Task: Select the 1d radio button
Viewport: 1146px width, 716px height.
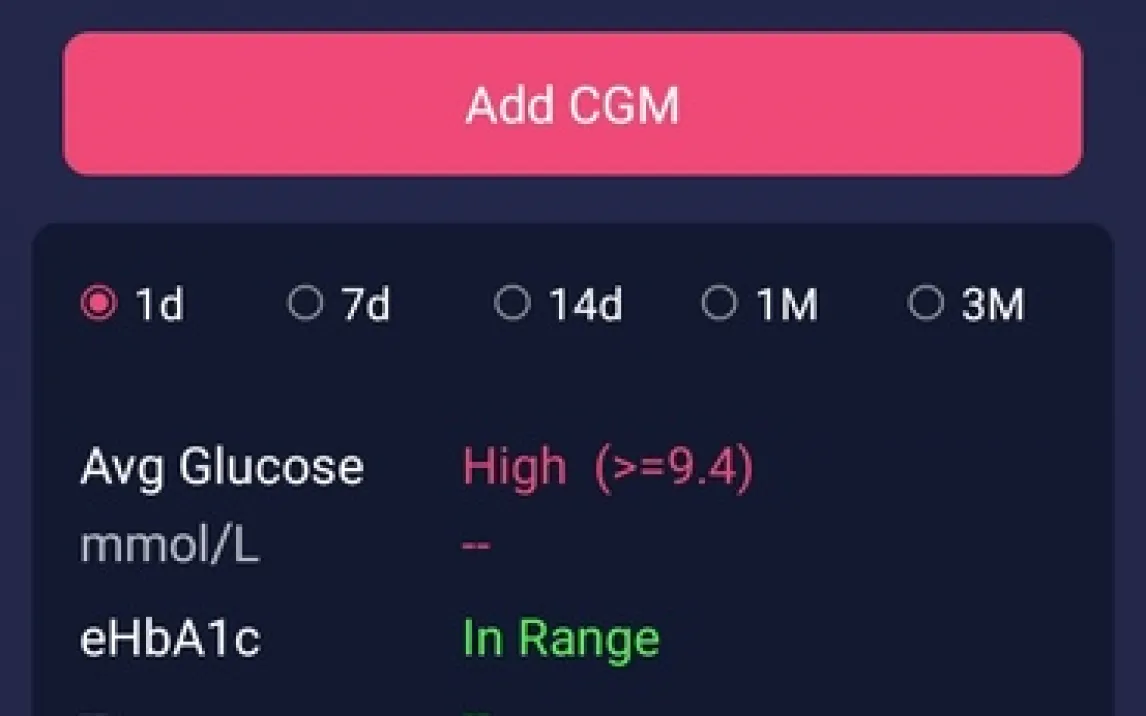Action: pyautogui.click(x=98, y=303)
